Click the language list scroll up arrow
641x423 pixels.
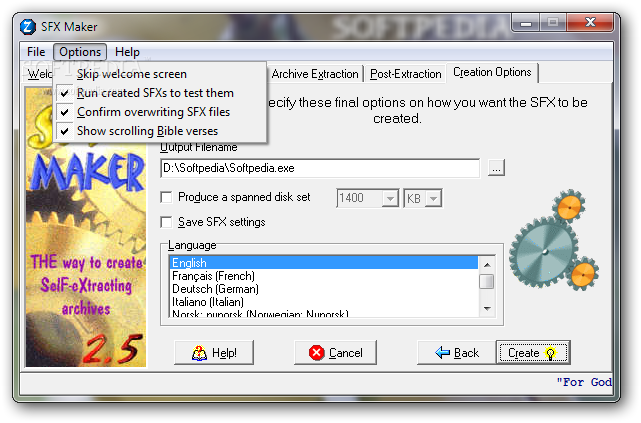point(487,265)
